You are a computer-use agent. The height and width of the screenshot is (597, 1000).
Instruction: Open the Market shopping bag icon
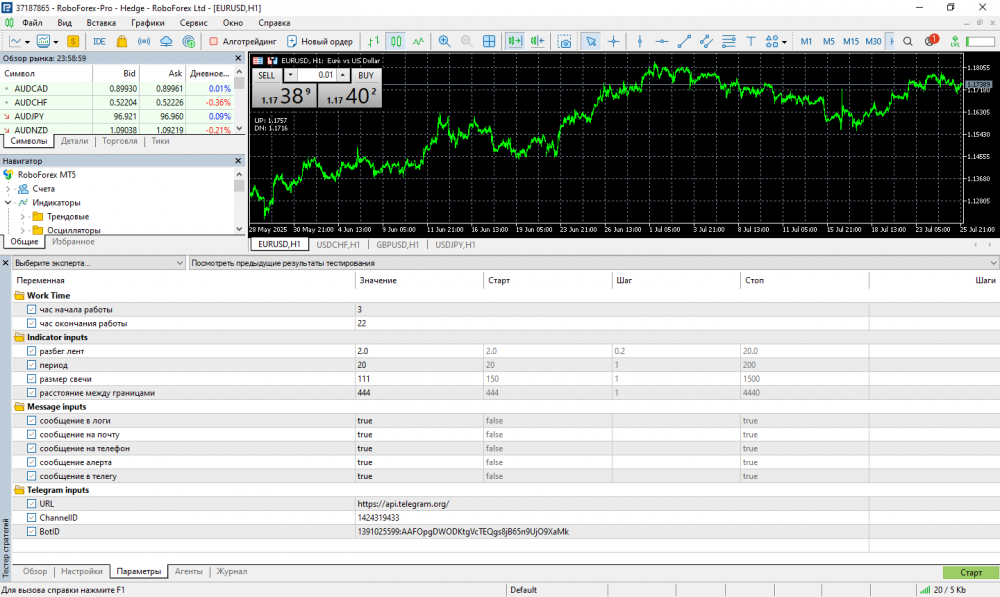tap(121, 41)
